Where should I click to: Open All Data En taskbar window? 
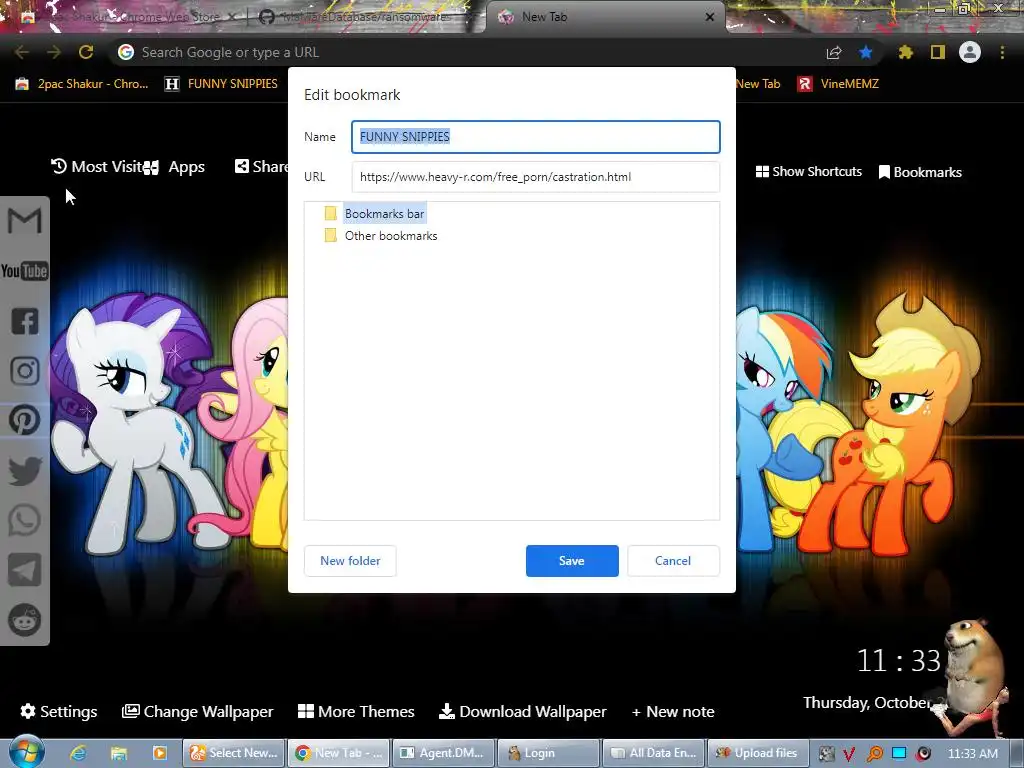click(653, 753)
